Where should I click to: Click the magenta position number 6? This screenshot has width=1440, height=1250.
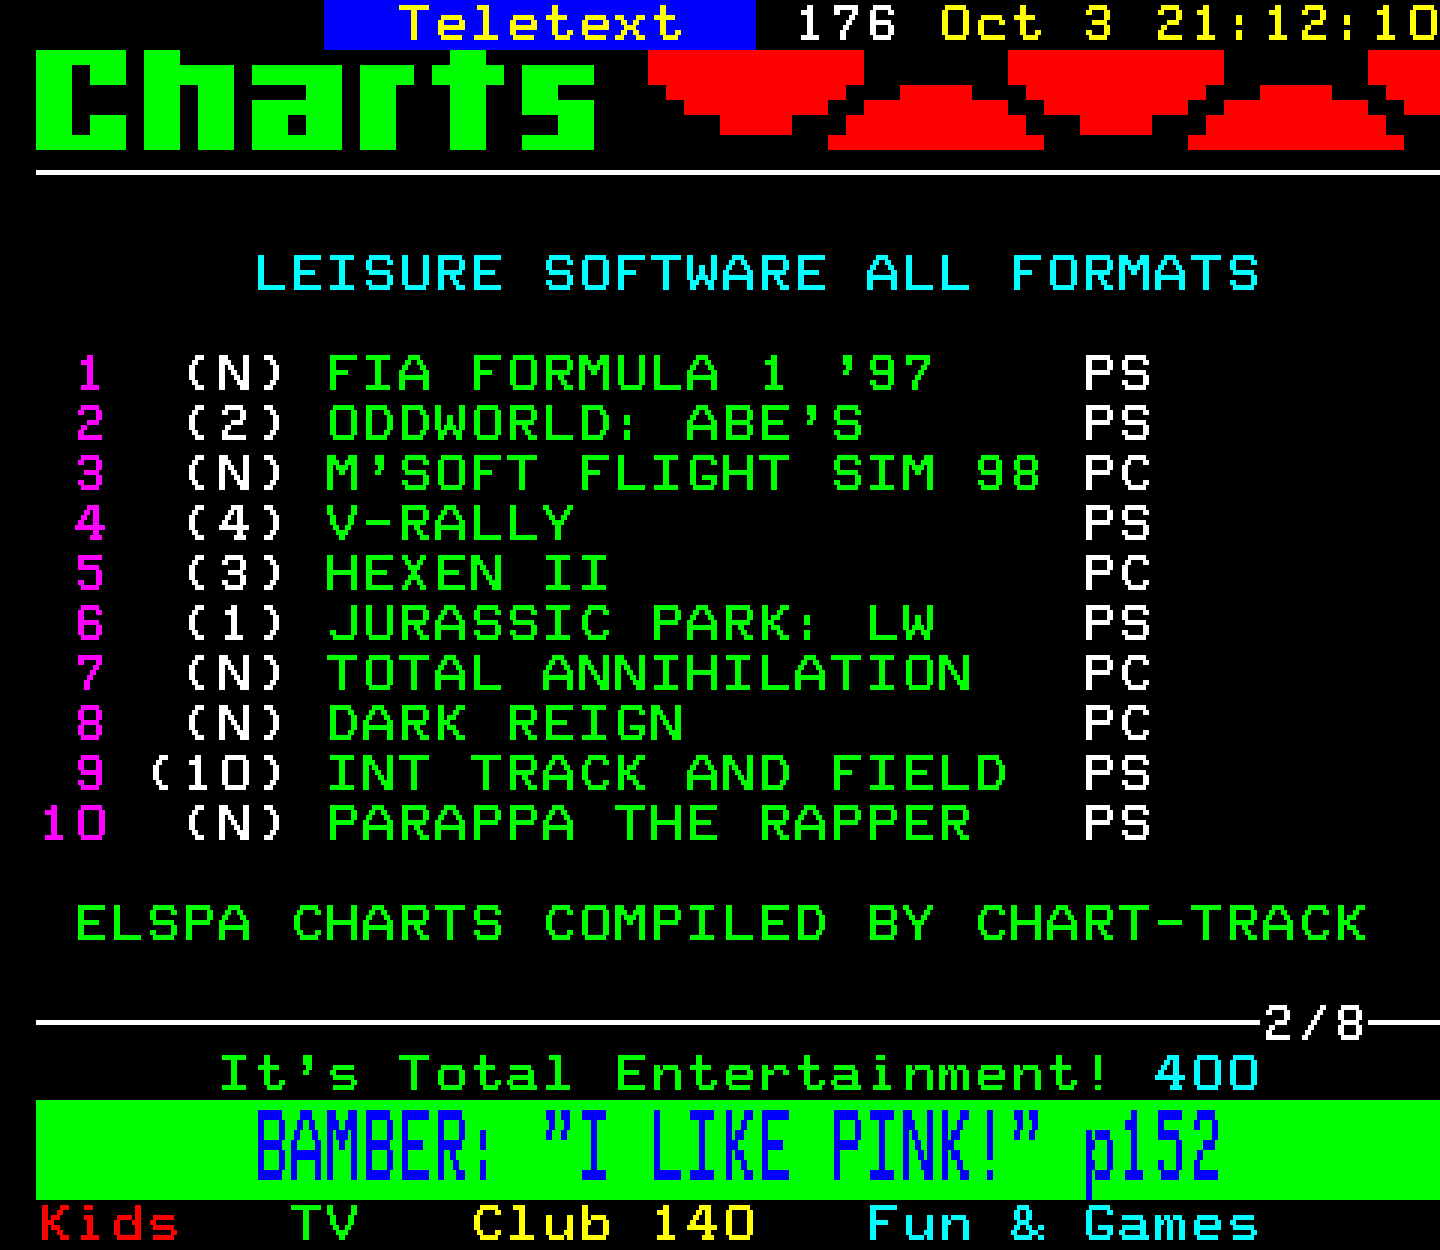click(90, 624)
